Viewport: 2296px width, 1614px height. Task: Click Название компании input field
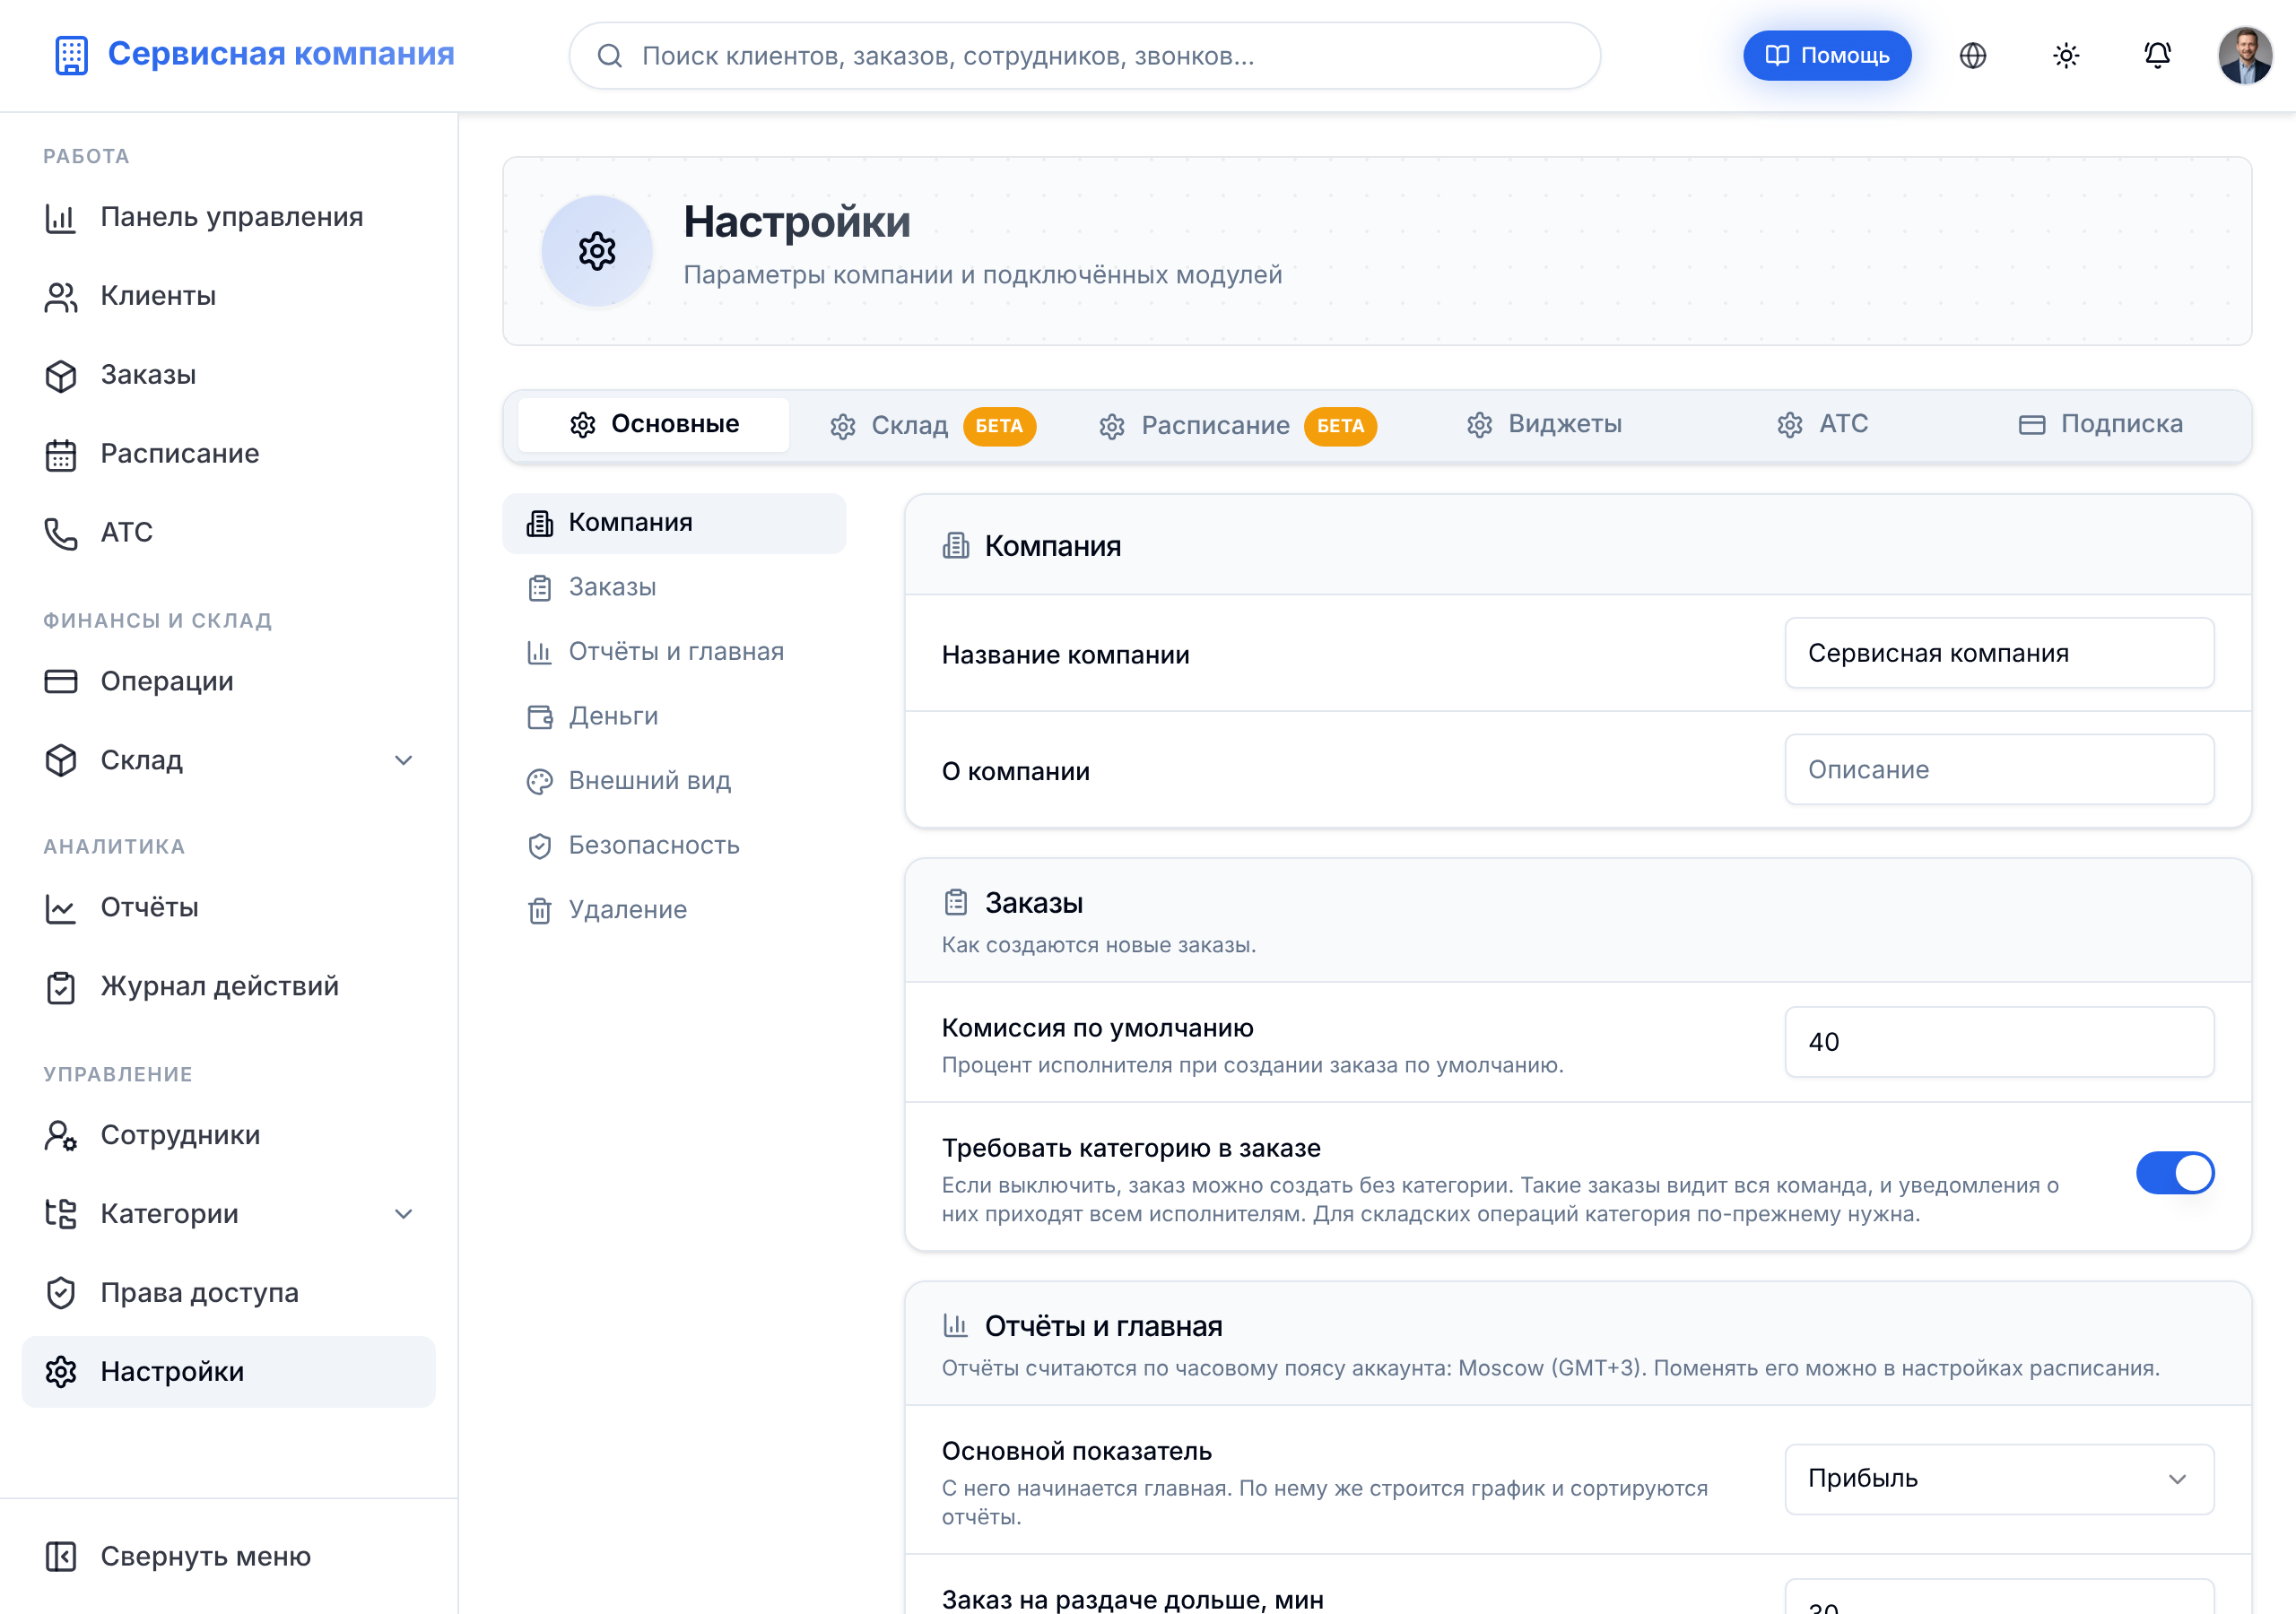(x=1999, y=653)
